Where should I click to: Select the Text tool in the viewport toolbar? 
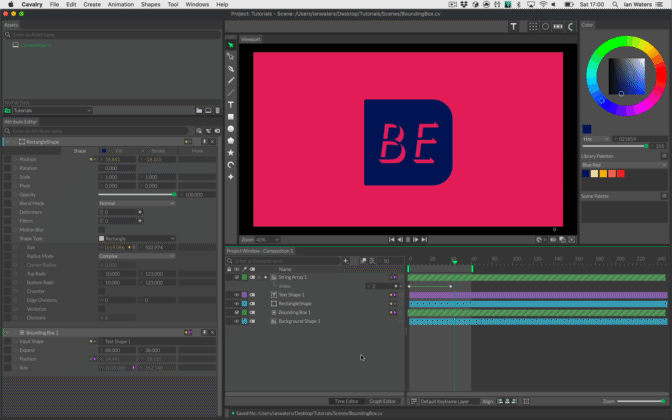(x=231, y=104)
